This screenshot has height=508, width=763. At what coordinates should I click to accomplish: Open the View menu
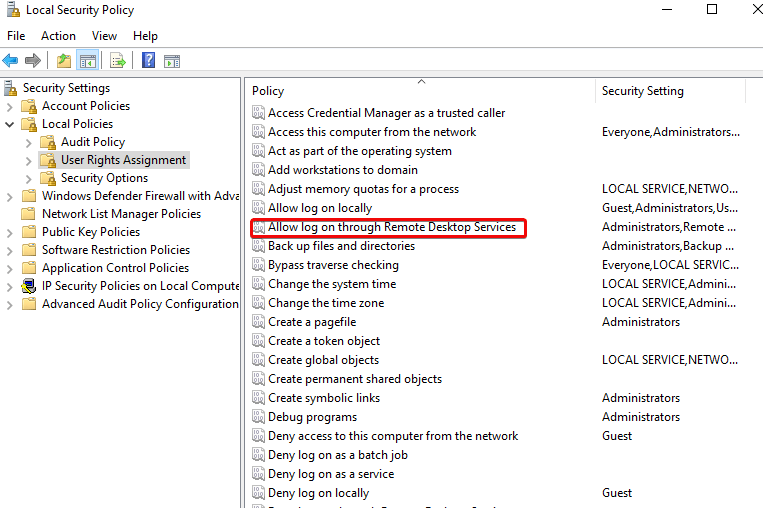tap(104, 36)
